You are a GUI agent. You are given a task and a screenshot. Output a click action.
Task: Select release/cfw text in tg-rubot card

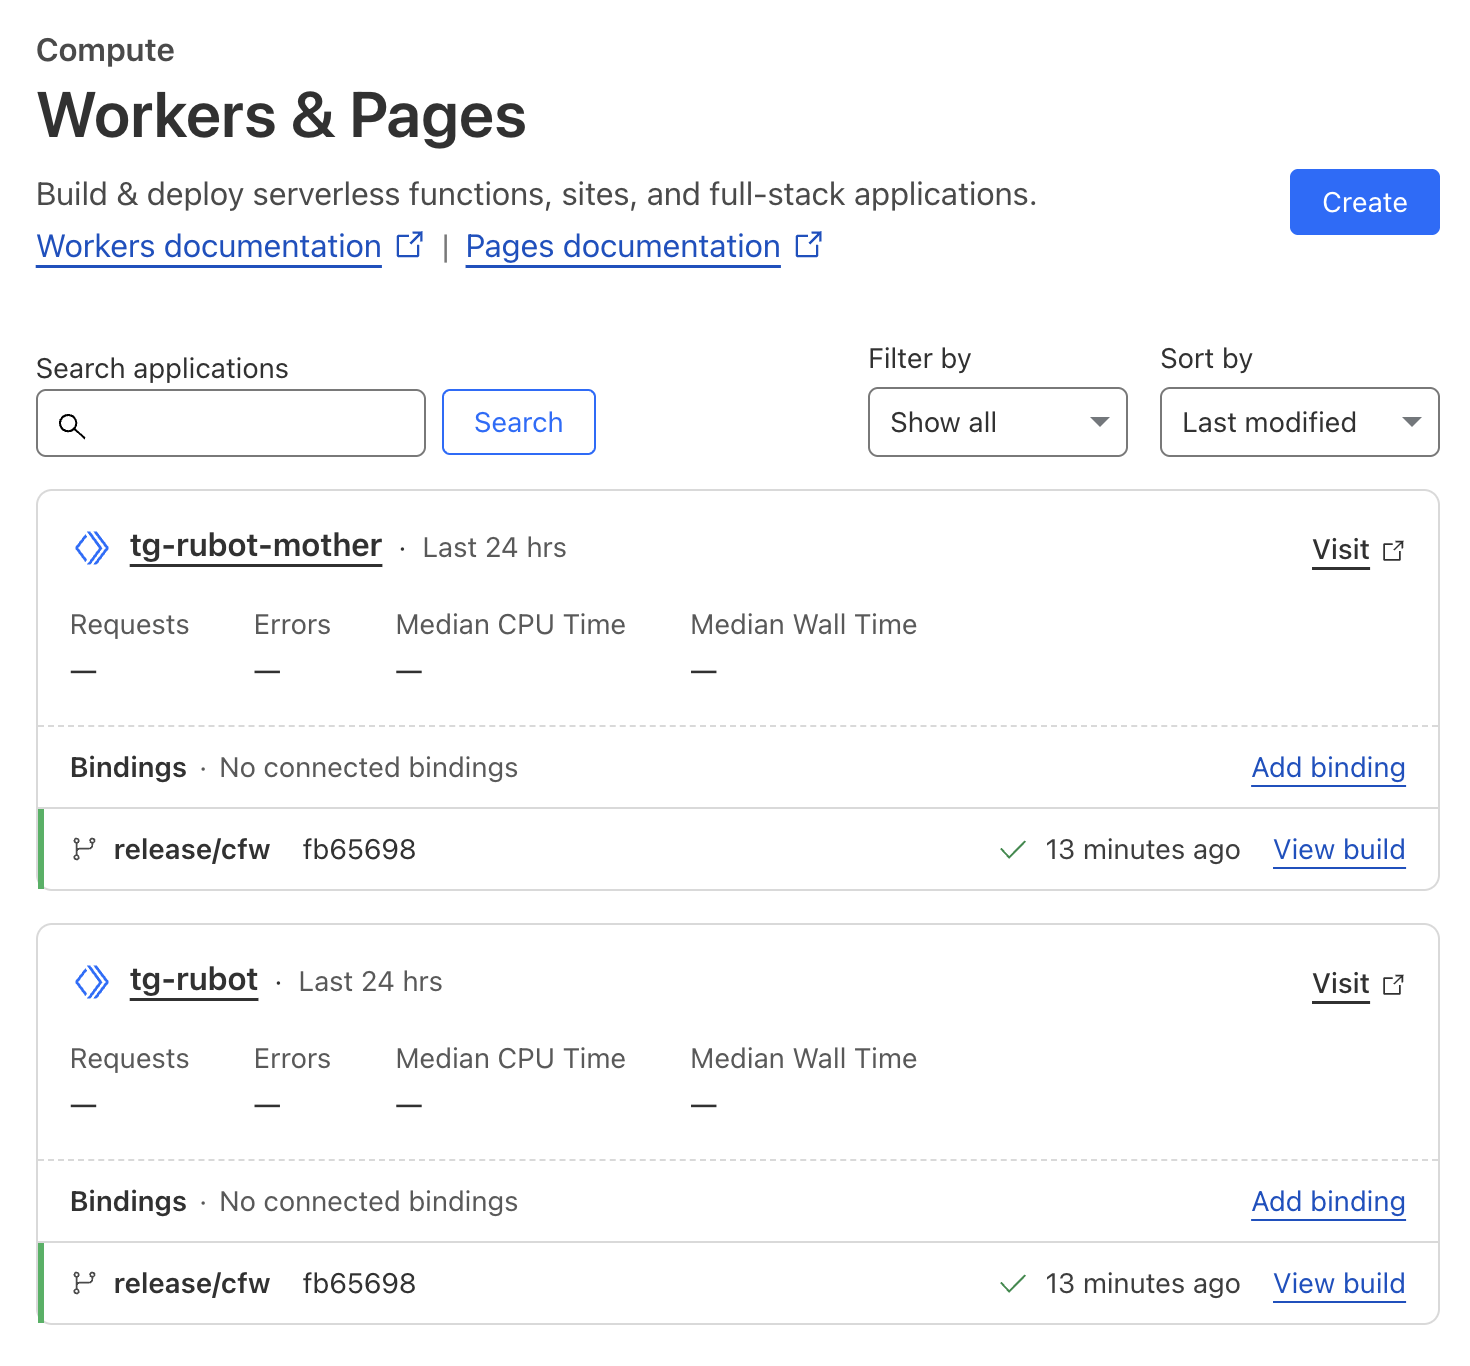[x=192, y=1284]
